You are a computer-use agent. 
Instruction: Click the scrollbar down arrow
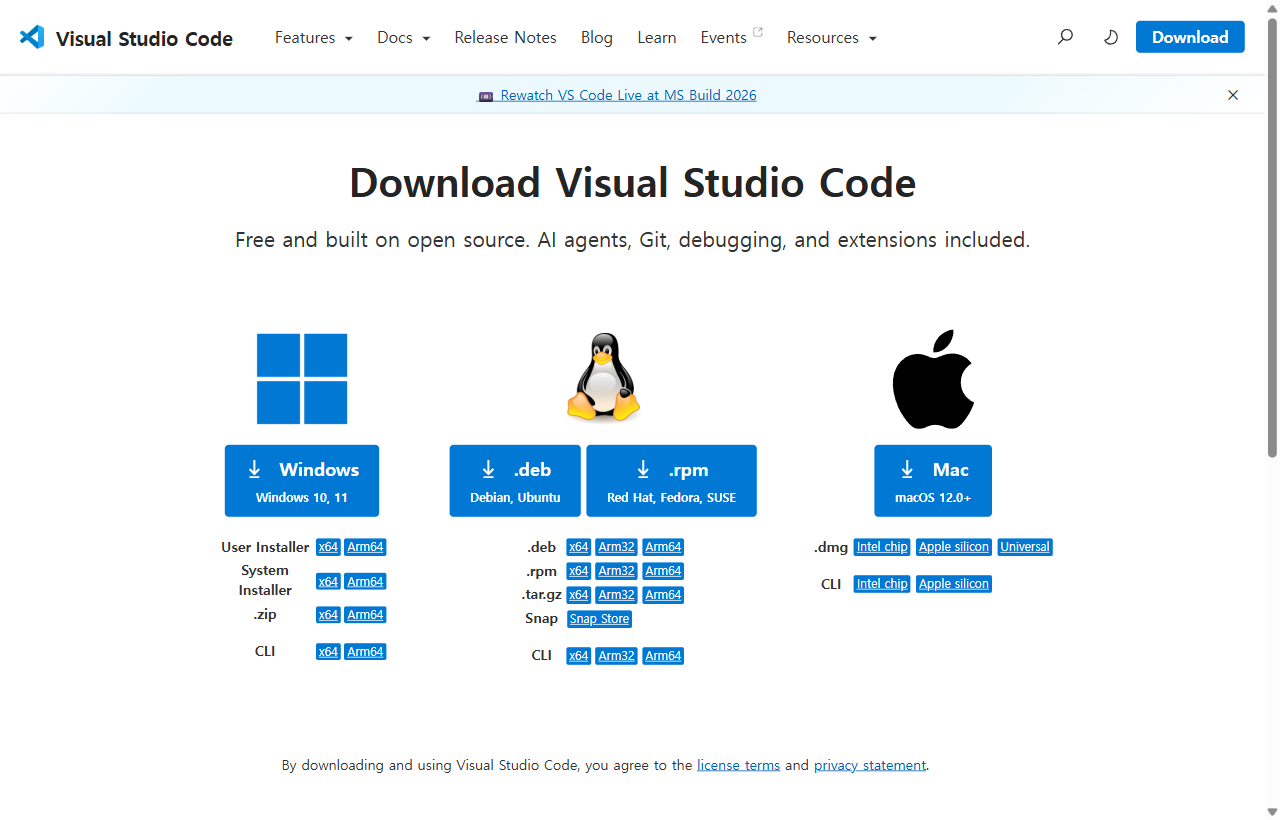click(x=1272, y=810)
